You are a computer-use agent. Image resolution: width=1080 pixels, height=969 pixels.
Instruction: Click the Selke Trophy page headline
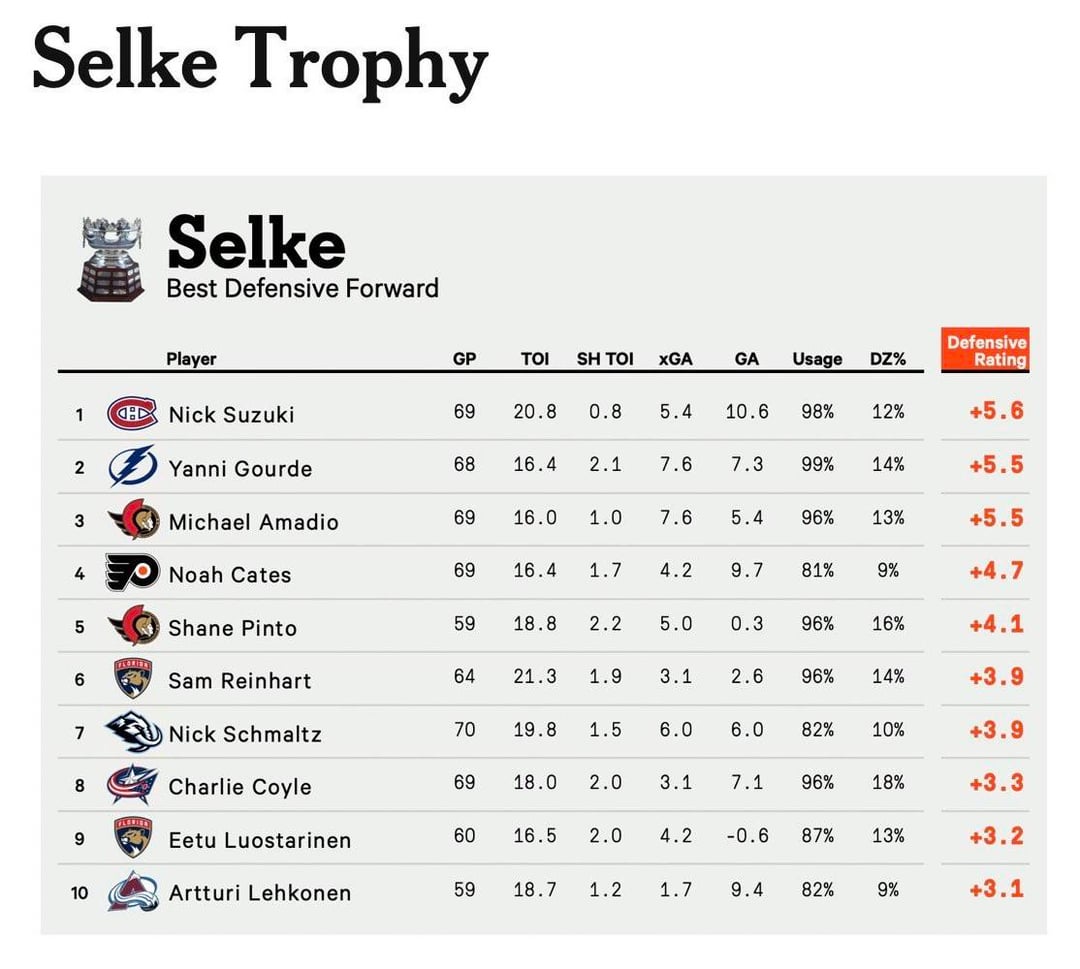coord(260,58)
